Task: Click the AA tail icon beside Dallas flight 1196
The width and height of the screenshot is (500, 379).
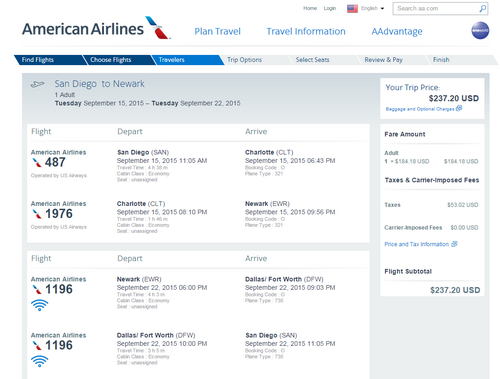Action: point(37,345)
